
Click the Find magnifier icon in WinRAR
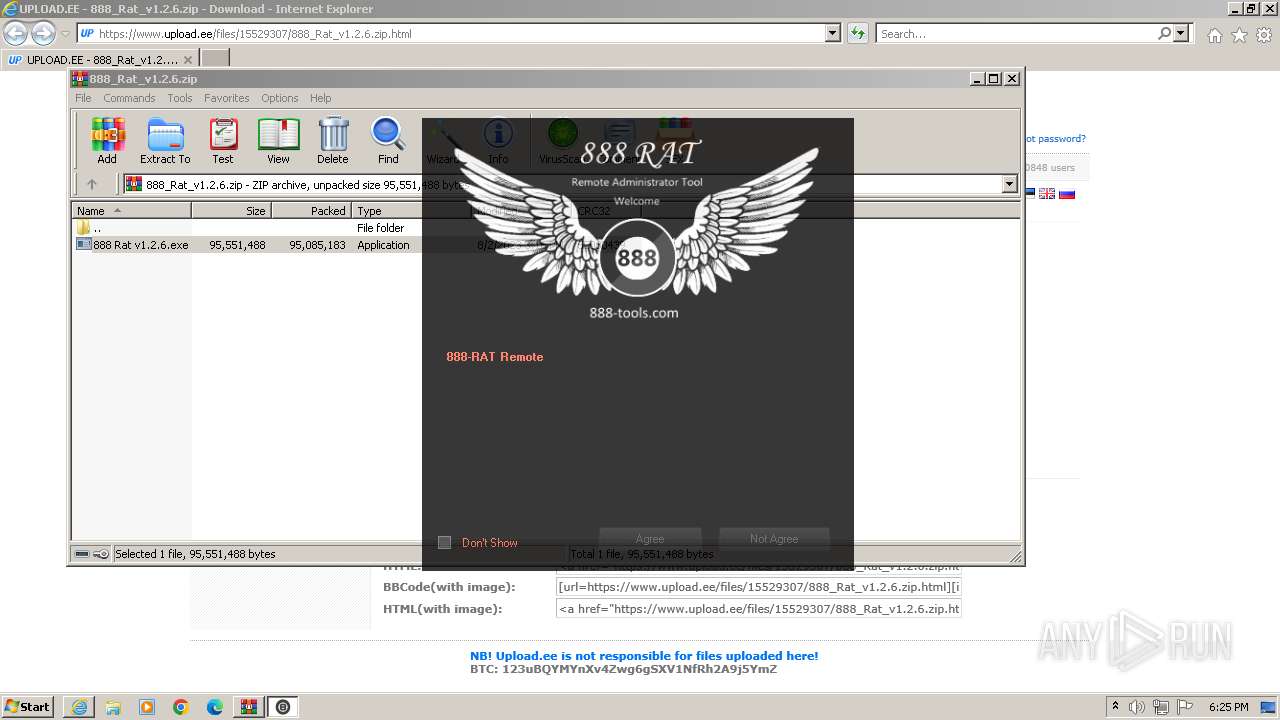click(388, 140)
